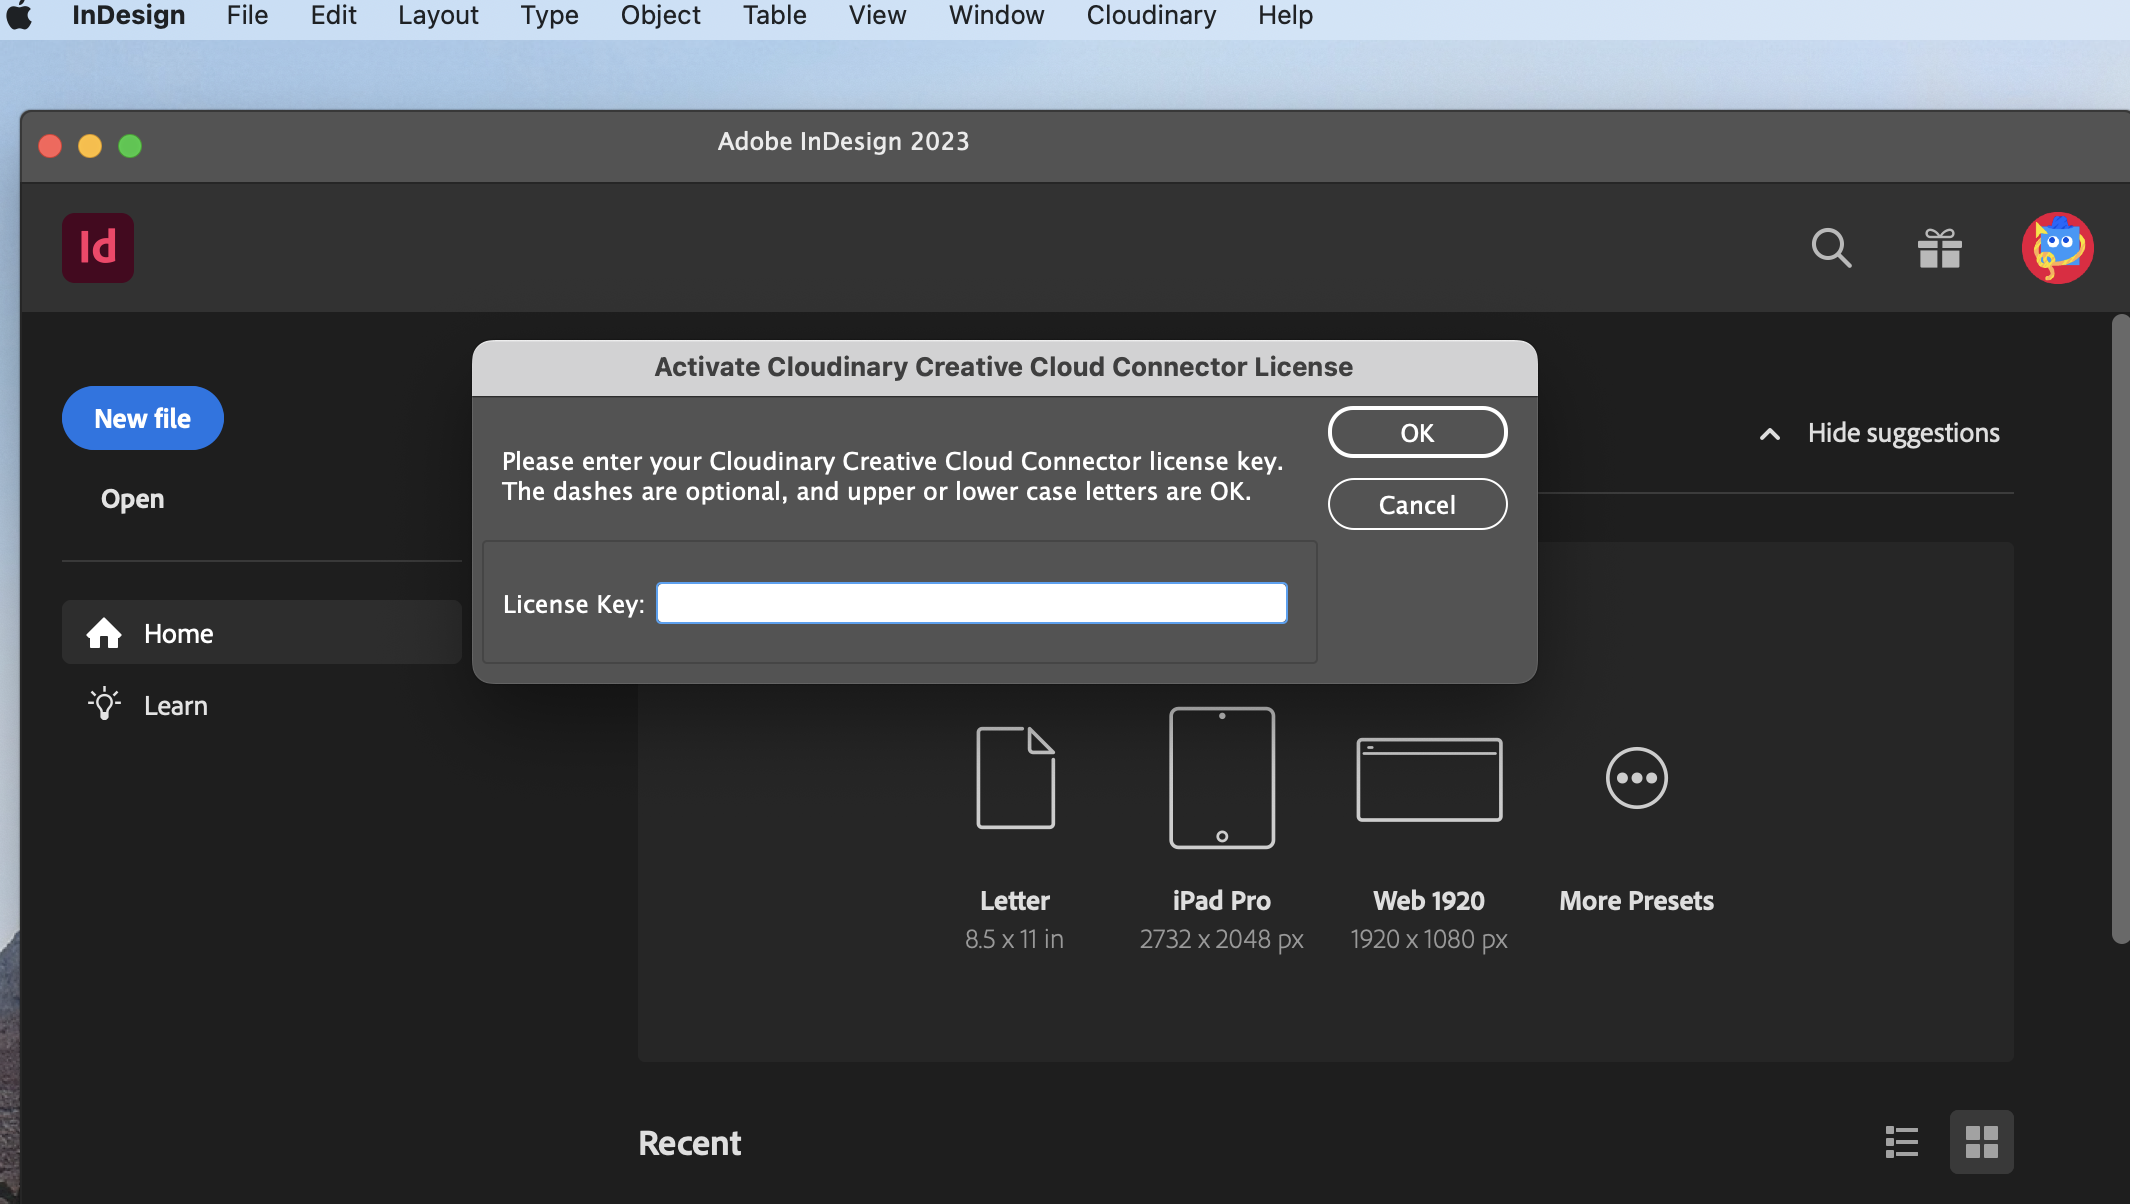The width and height of the screenshot is (2130, 1204).
Task: Click the Open button in sidebar
Action: [x=132, y=498]
